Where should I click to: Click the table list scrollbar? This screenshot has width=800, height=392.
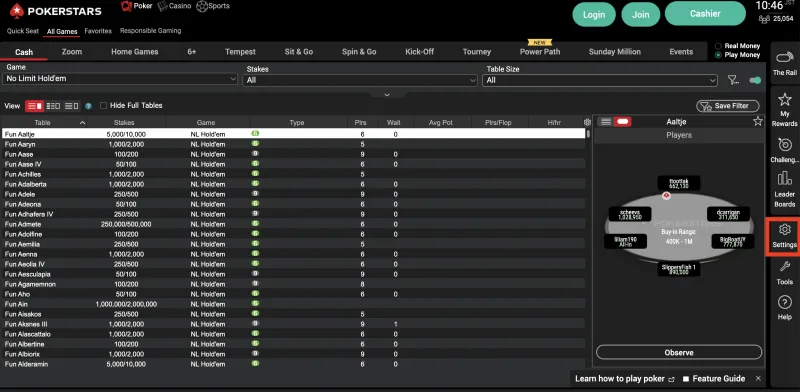pos(588,134)
